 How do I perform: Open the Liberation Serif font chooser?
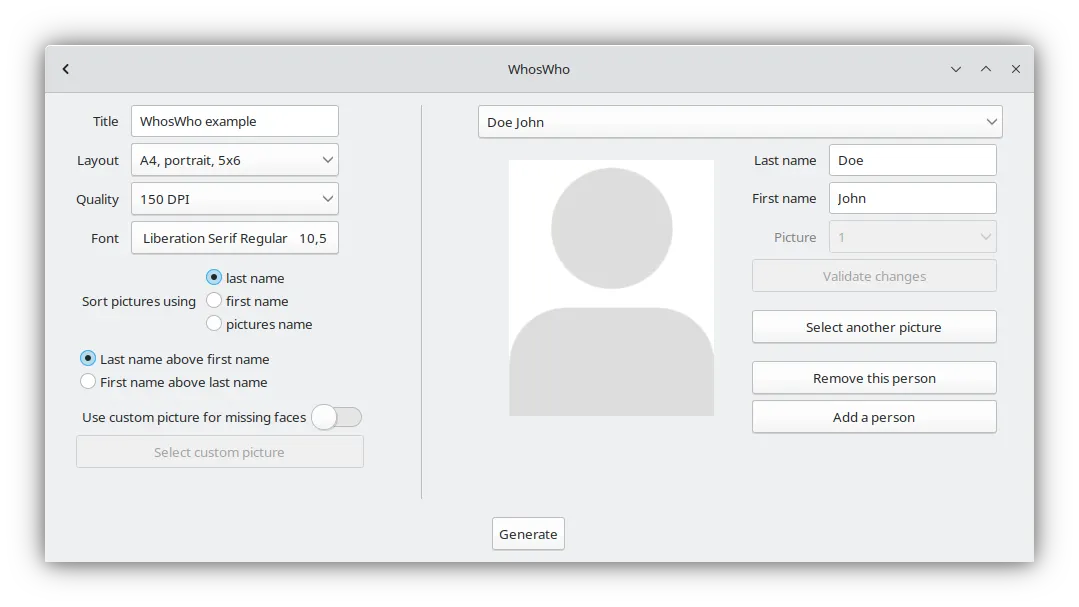click(235, 238)
